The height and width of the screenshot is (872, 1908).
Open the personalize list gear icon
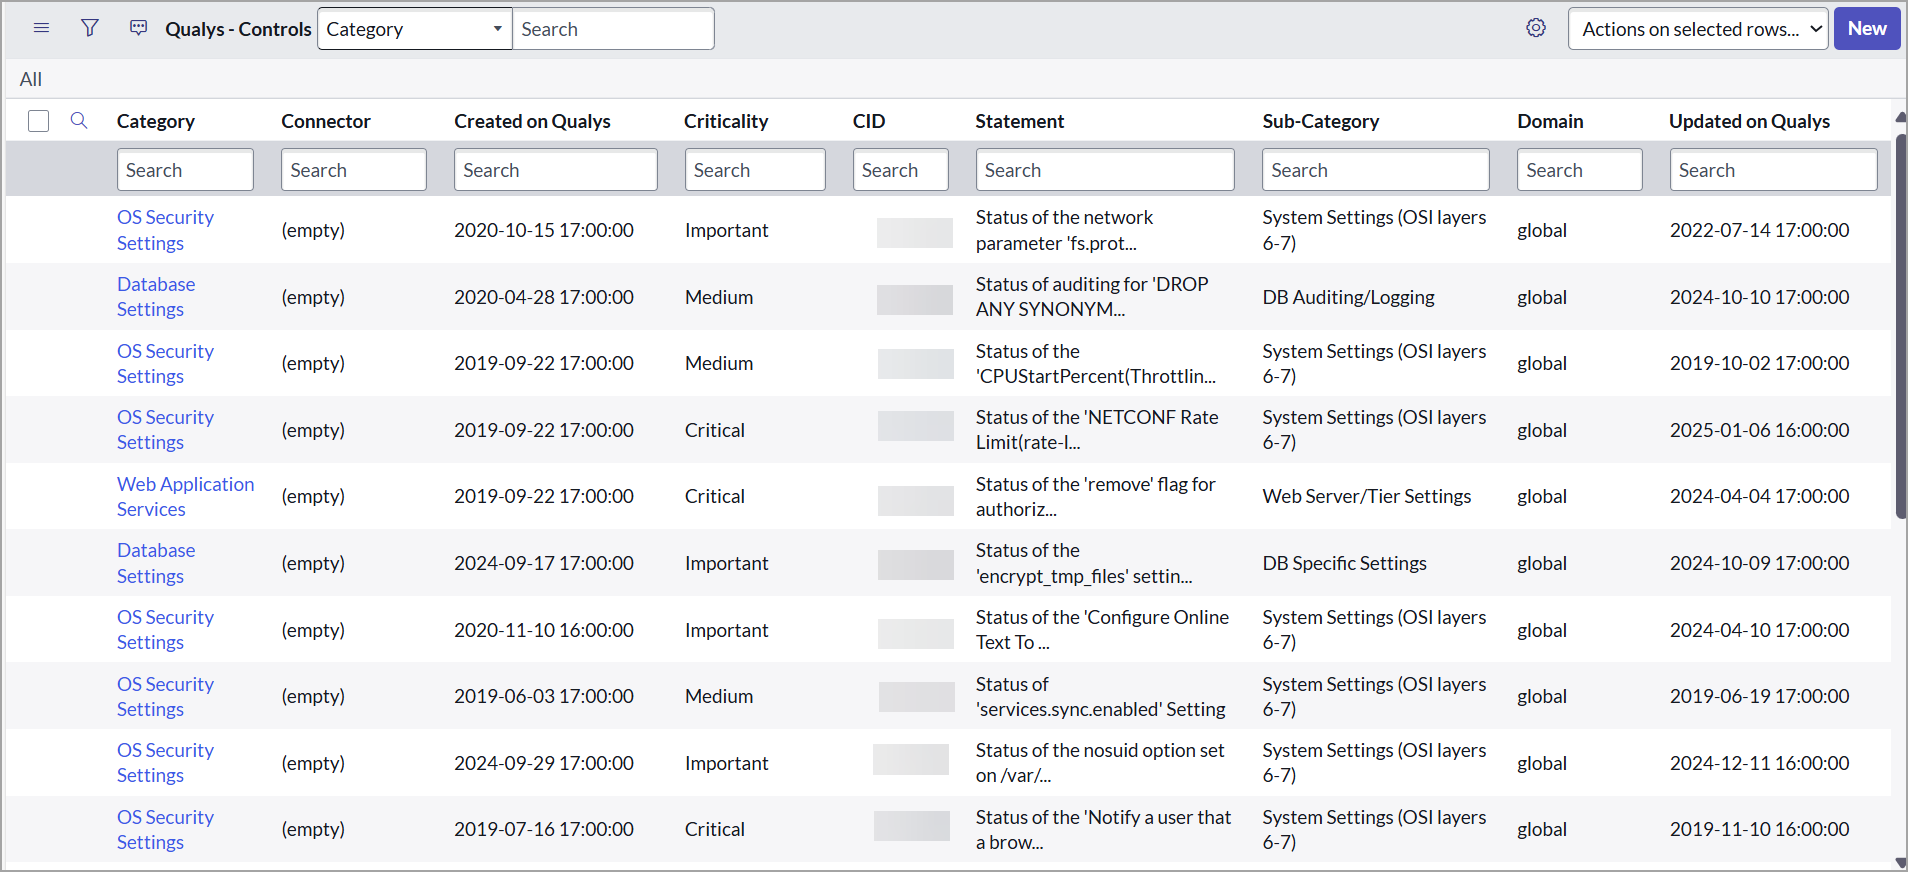pyautogui.click(x=1536, y=28)
